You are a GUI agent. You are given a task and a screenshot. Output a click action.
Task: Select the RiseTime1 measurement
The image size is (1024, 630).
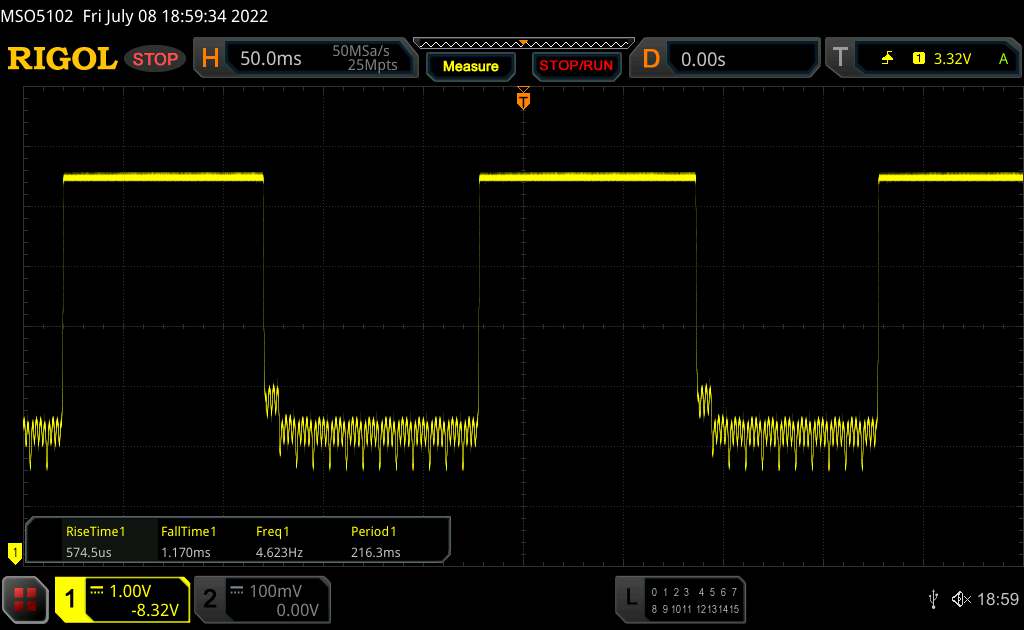tap(95, 531)
